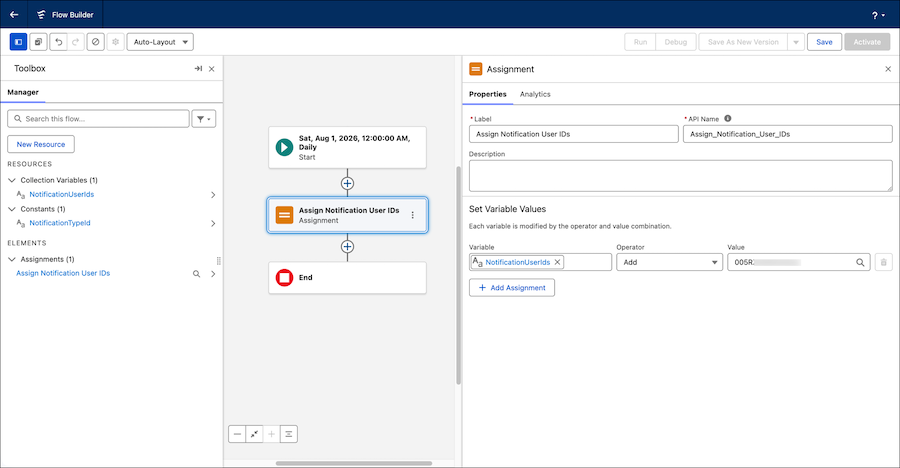Expand chevron for Assign Notification User IDs
Image resolution: width=900 pixels, height=468 pixels.
pos(213,274)
